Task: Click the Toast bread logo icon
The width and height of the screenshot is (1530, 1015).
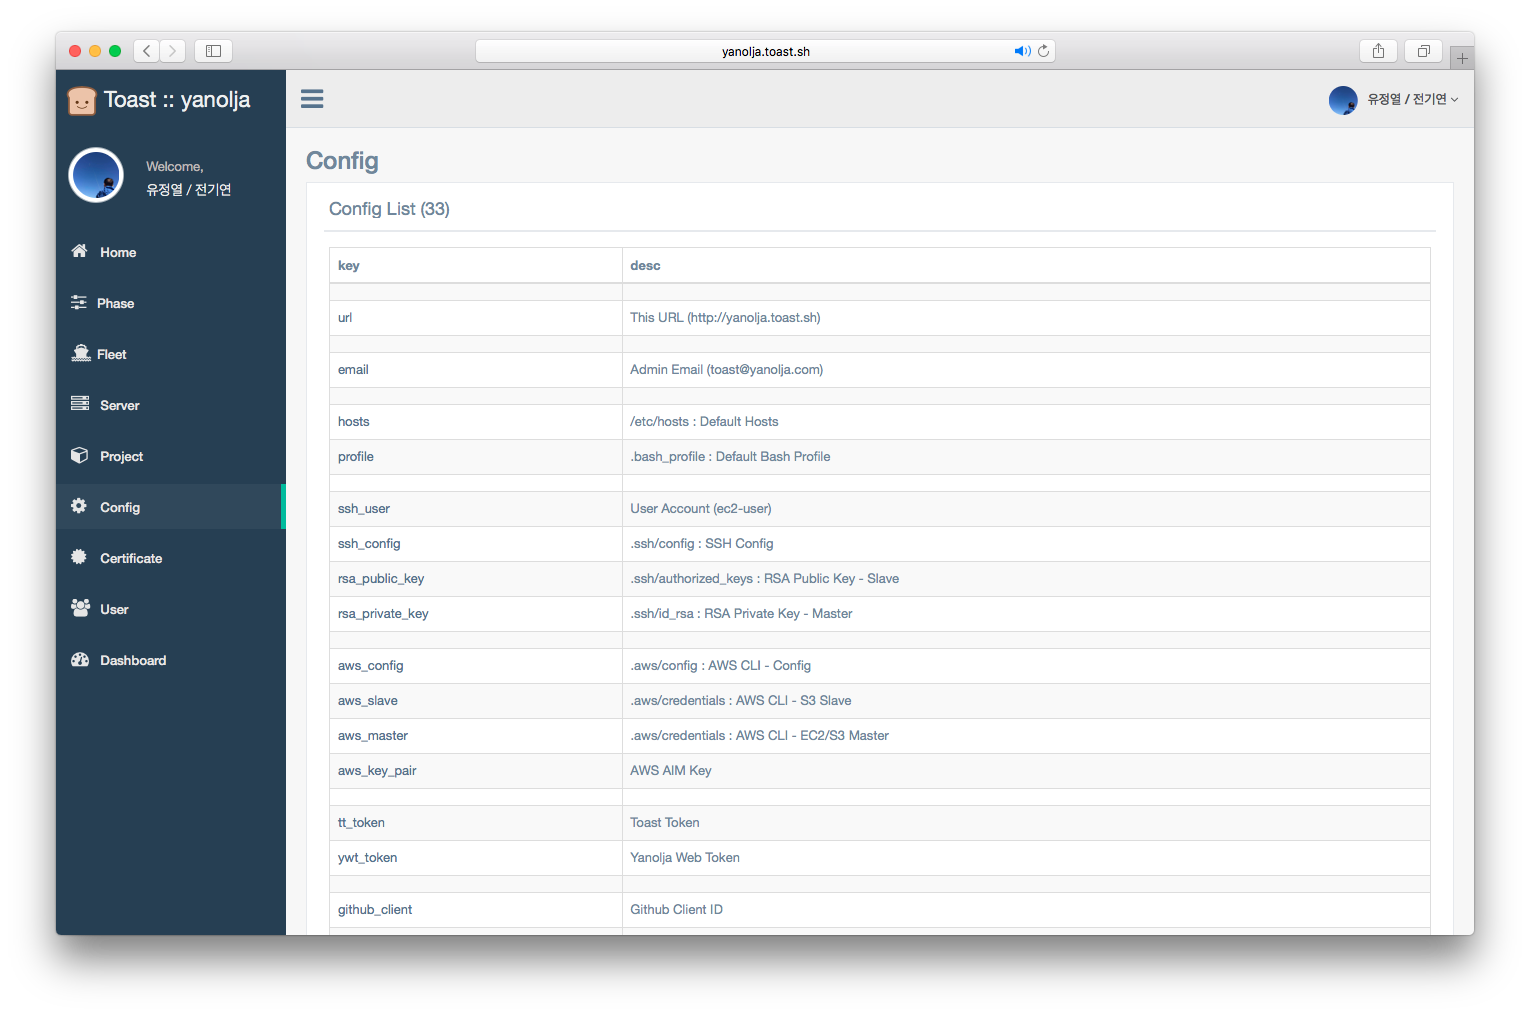Action: click(81, 100)
